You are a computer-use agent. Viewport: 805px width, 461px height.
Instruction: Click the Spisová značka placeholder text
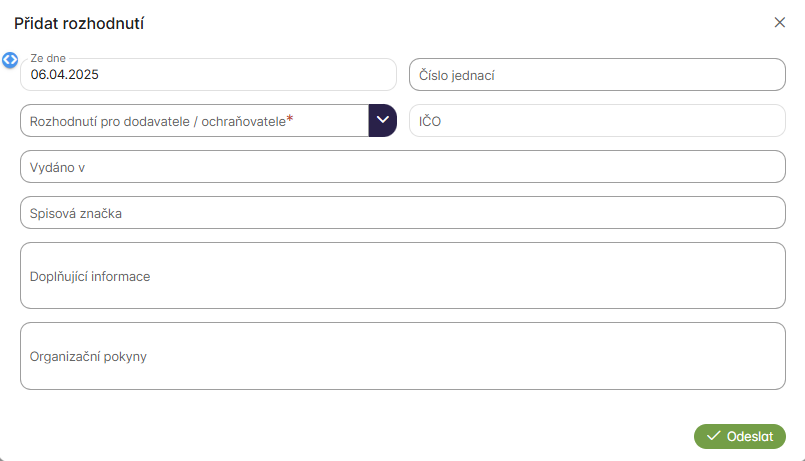pos(76,213)
